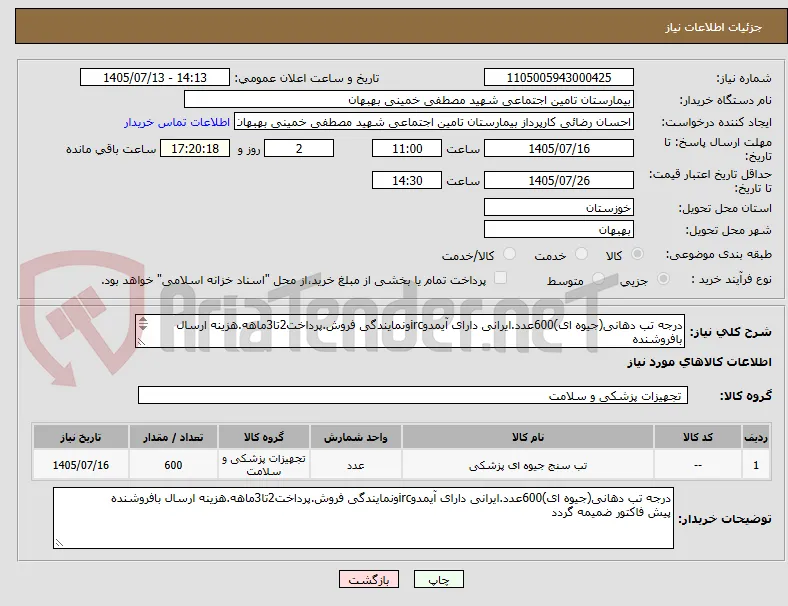Viewport: 788px width, 606px height.
Task: Click the price validity date 1405/07/26 field
Action: [x=558, y=180]
